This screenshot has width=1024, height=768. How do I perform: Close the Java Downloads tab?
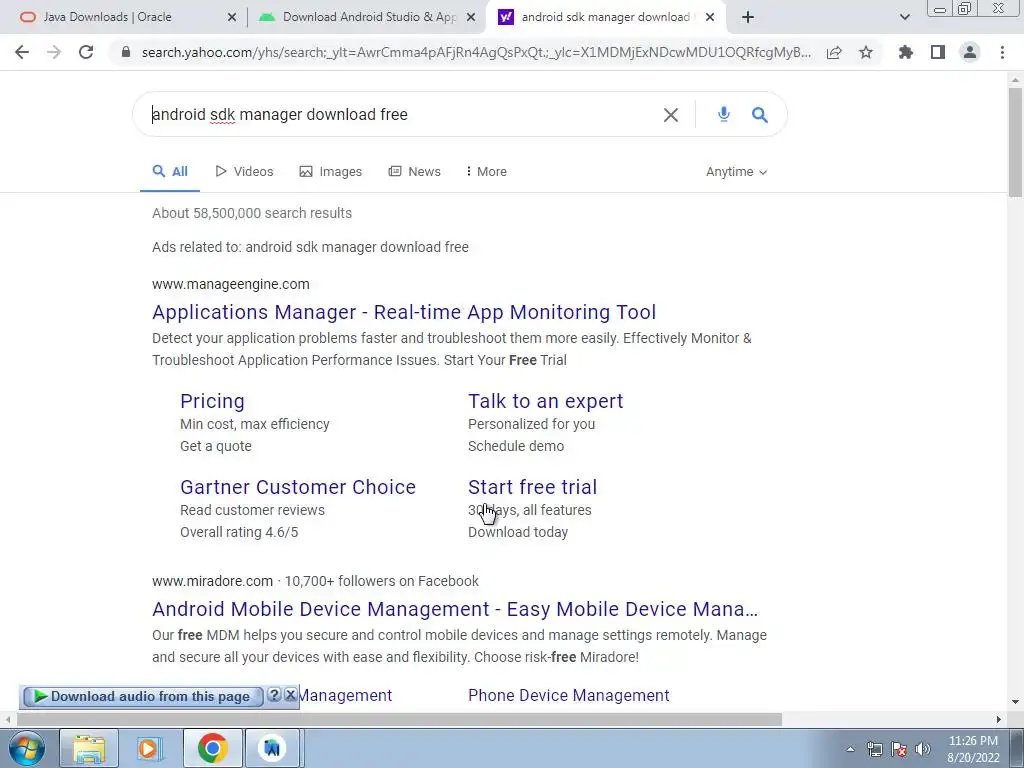tap(232, 18)
